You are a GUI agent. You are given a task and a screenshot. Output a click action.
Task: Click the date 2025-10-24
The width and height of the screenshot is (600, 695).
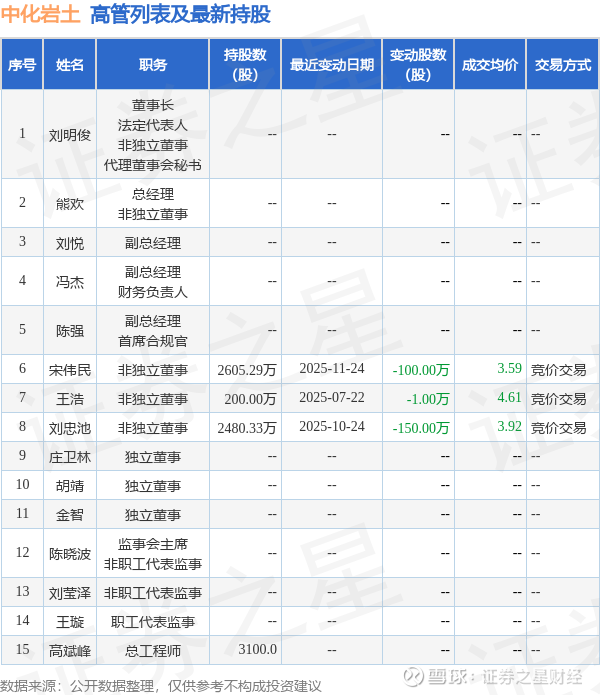332,426
